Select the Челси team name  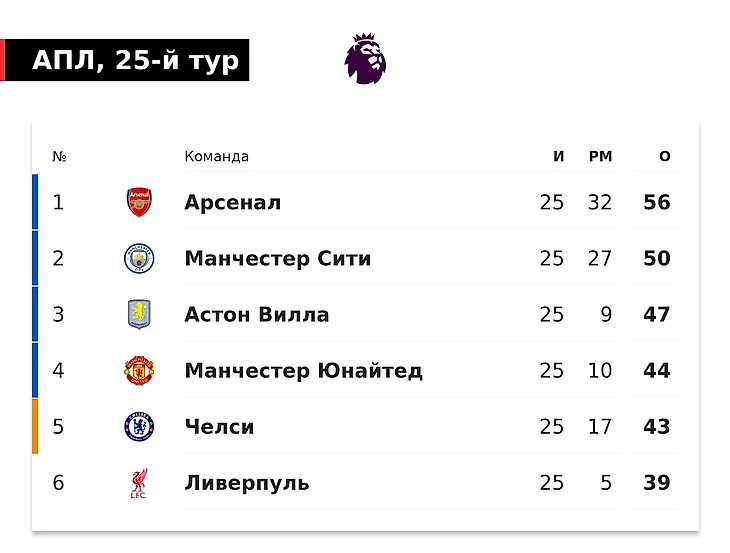tap(219, 427)
